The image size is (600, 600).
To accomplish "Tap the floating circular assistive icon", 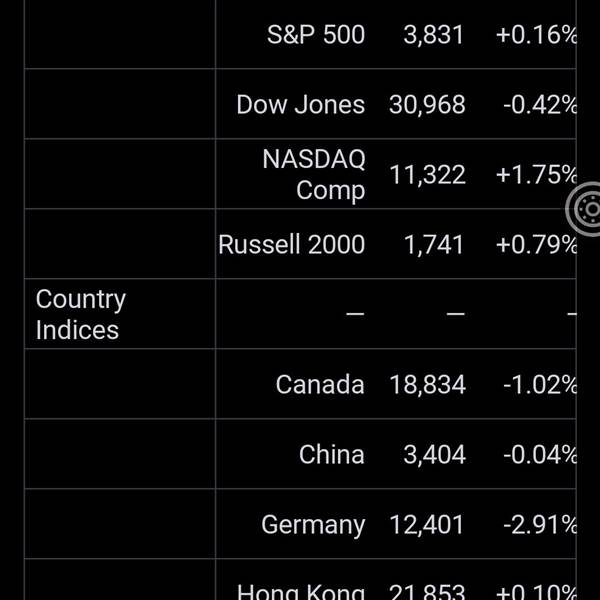I will coord(583,209).
